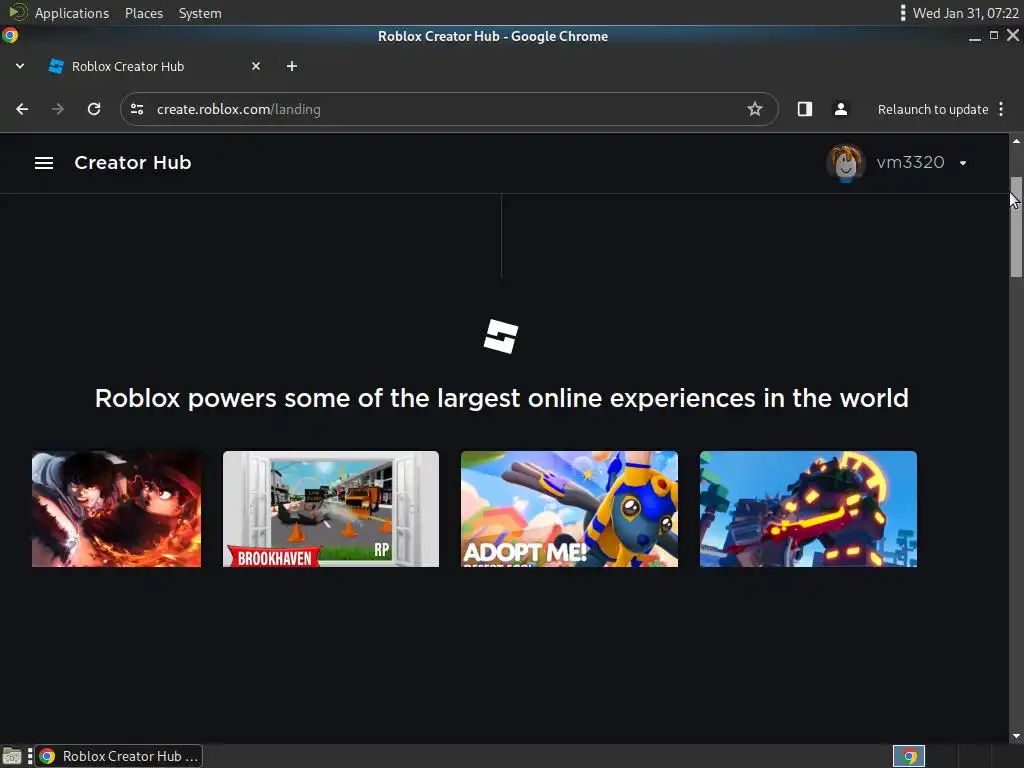Click the Chrome workspace icon in bottom panel
This screenshot has height=768, width=1024.
point(909,756)
